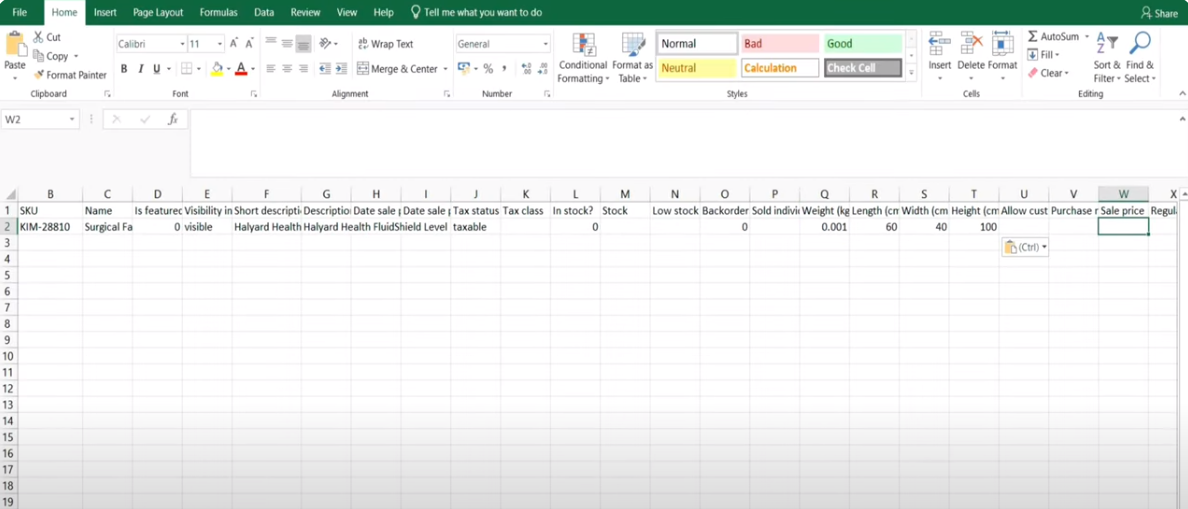Click Merge & Center
The image size is (1188, 509).
(x=398, y=69)
